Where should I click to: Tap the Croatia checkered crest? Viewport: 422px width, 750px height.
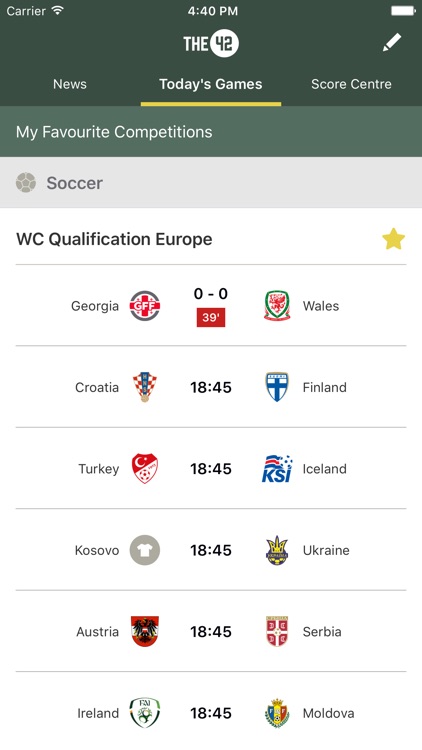coord(145,387)
